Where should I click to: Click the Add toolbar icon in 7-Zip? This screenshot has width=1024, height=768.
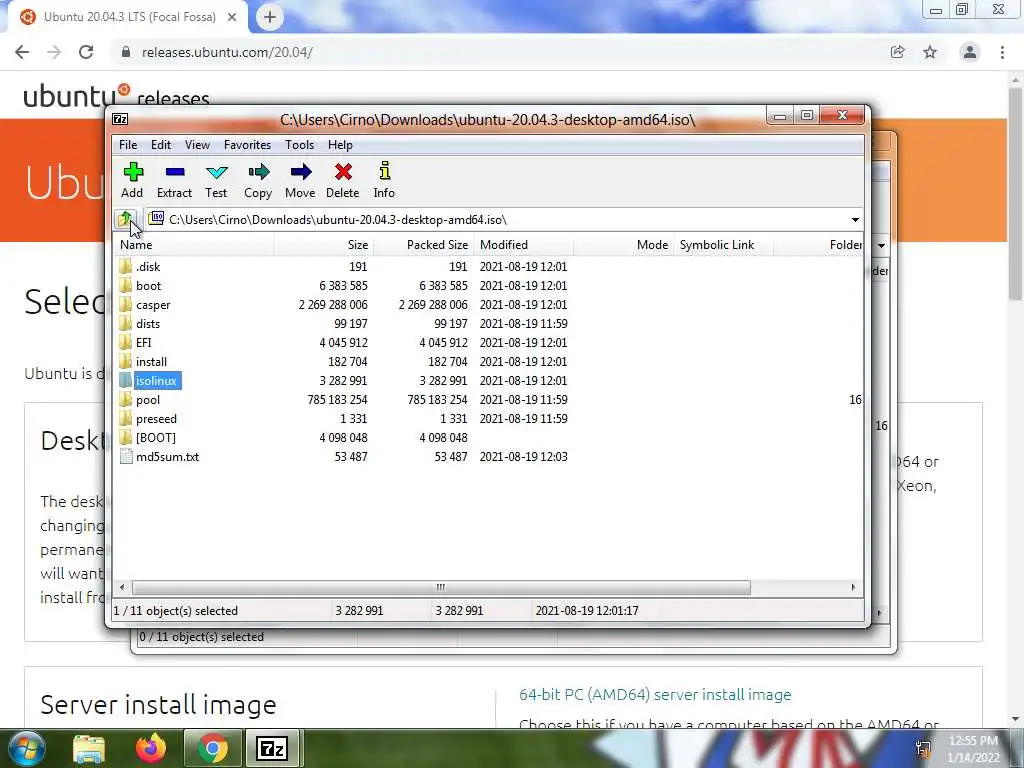pyautogui.click(x=133, y=172)
